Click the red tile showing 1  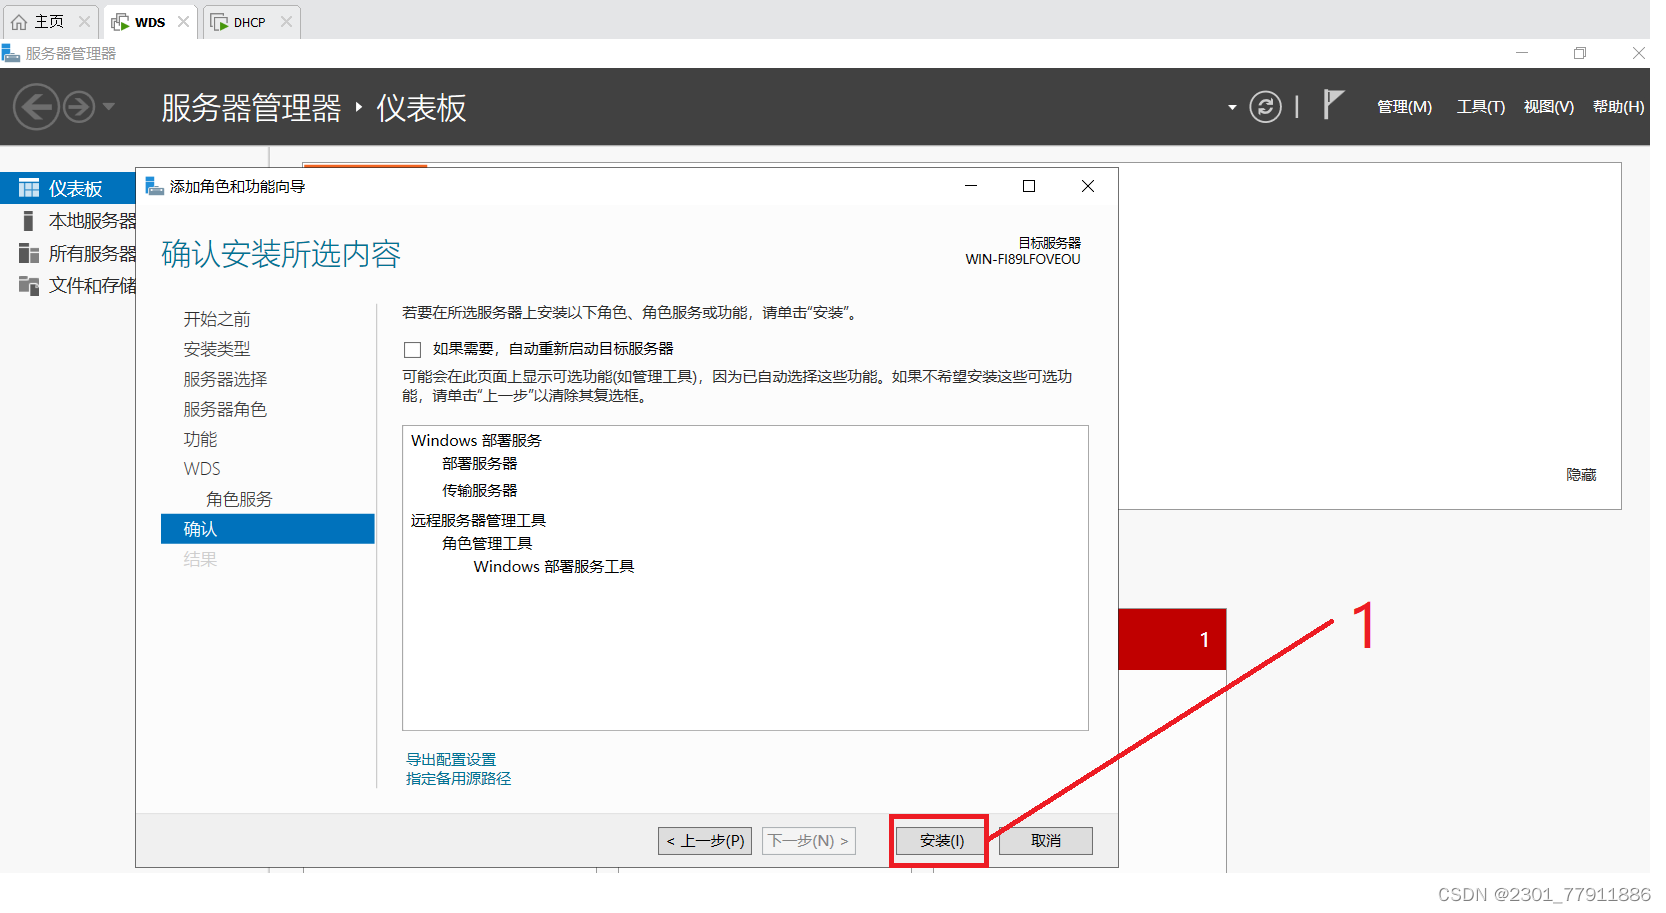pyautogui.click(x=1172, y=639)
